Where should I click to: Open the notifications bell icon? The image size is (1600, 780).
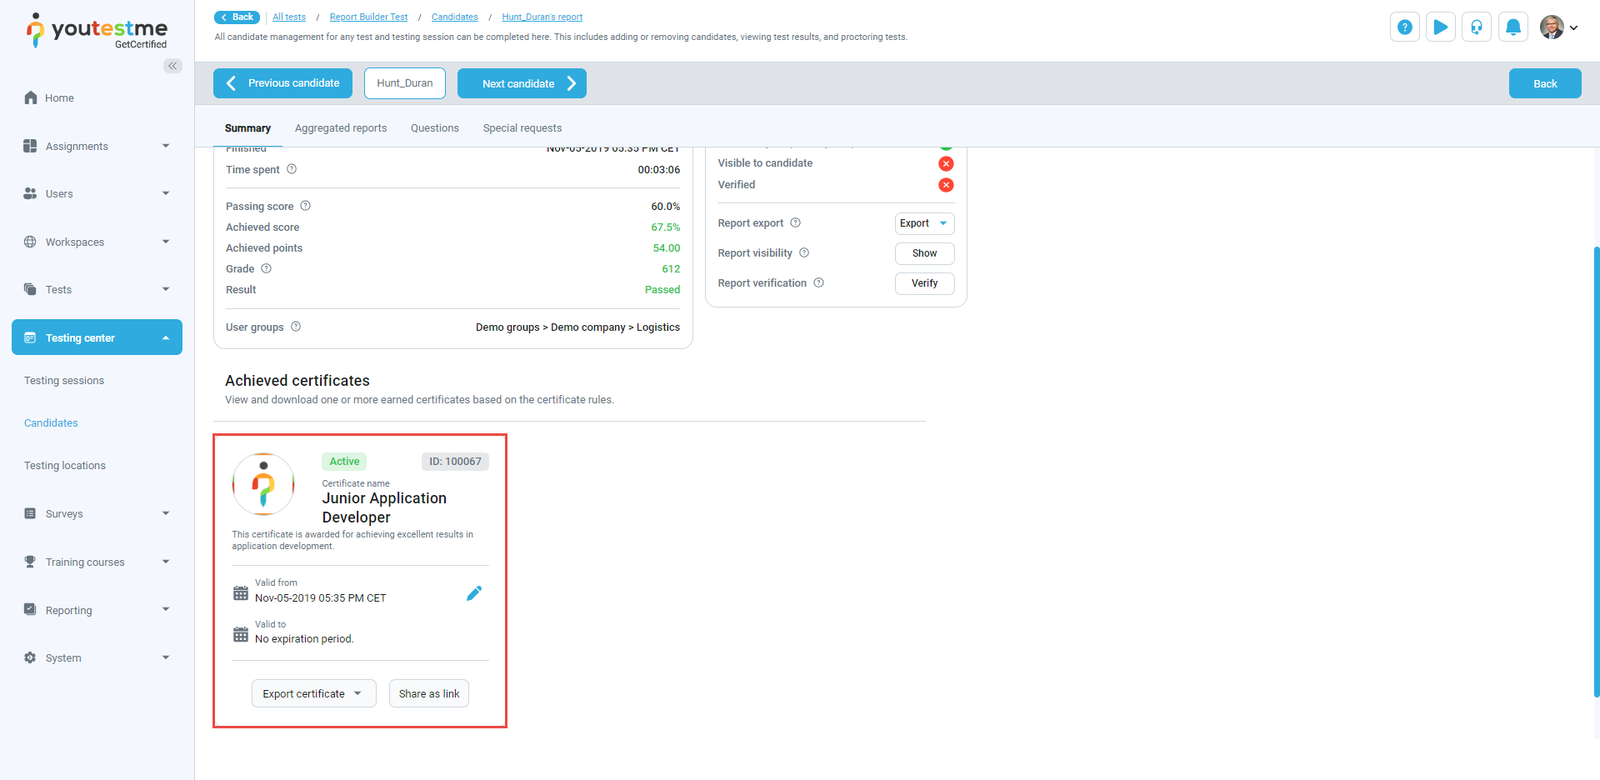click(1513, 27)
